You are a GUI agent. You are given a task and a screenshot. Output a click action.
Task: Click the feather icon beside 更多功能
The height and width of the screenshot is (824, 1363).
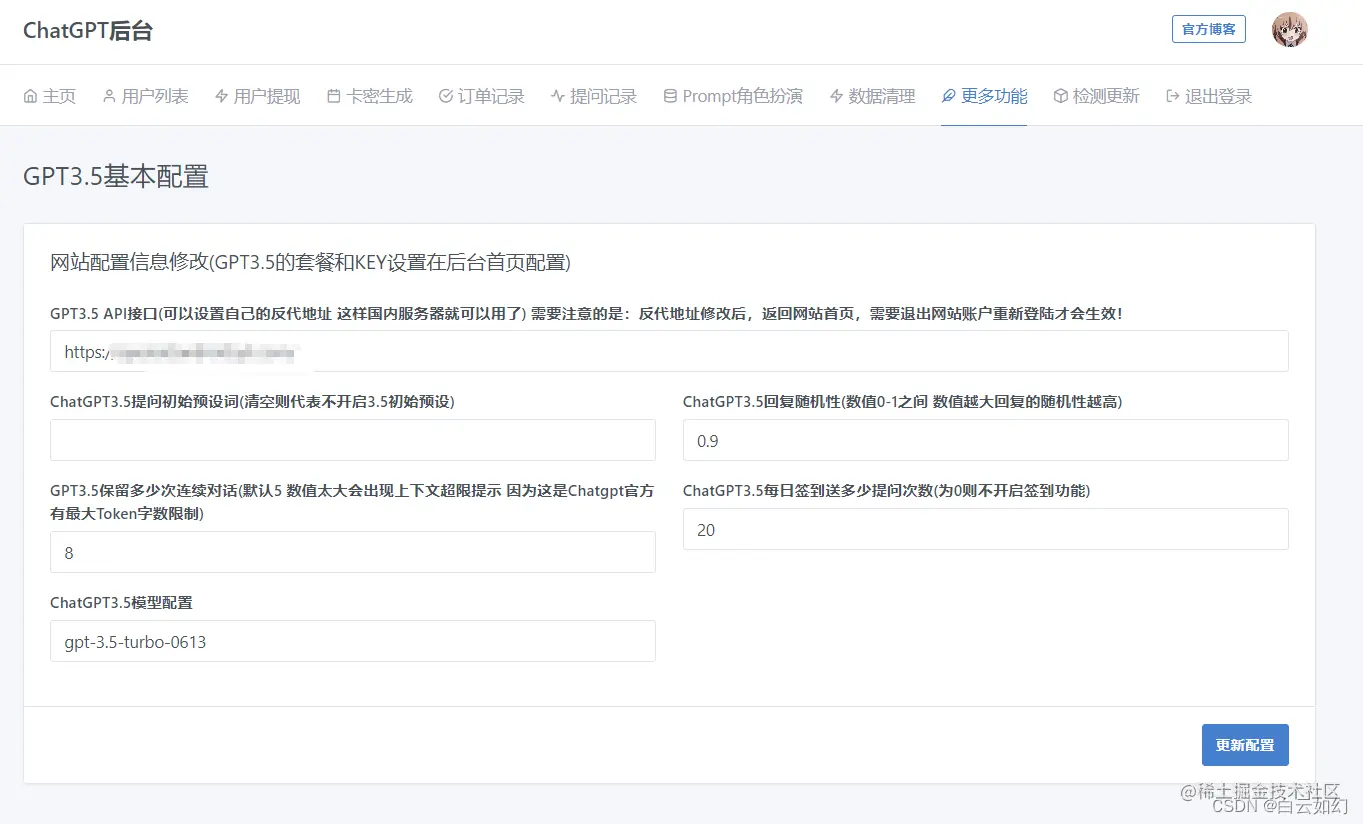click(x=949, y=96)
